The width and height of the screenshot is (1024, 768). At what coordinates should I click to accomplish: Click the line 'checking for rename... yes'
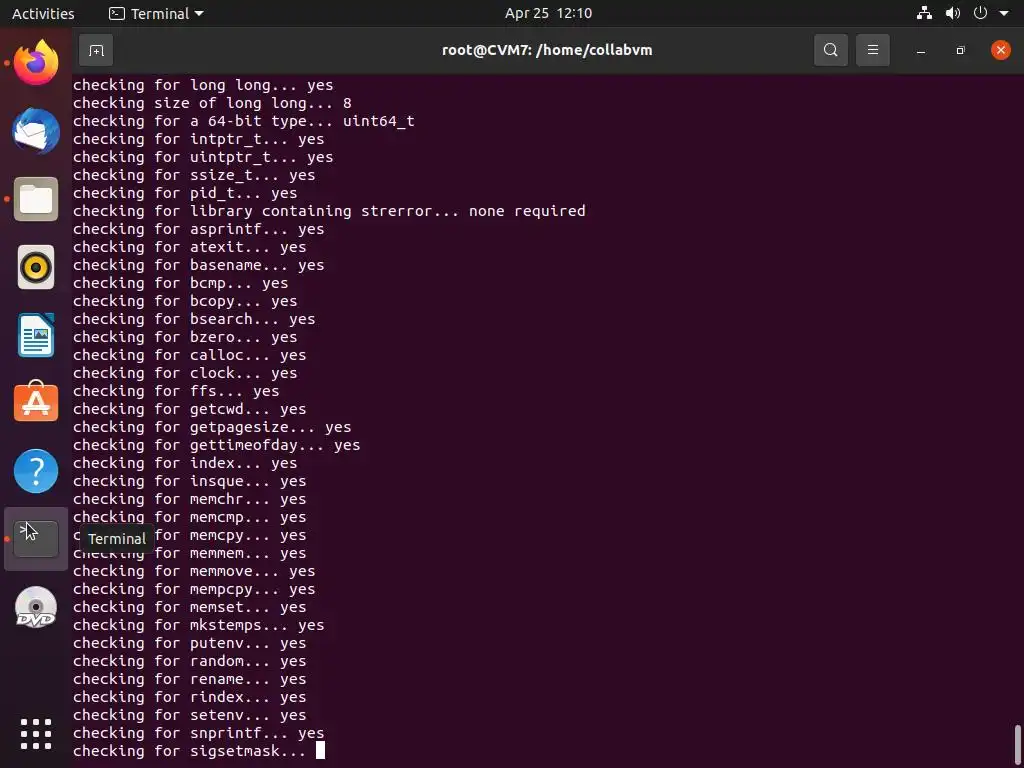click(189, 679)
